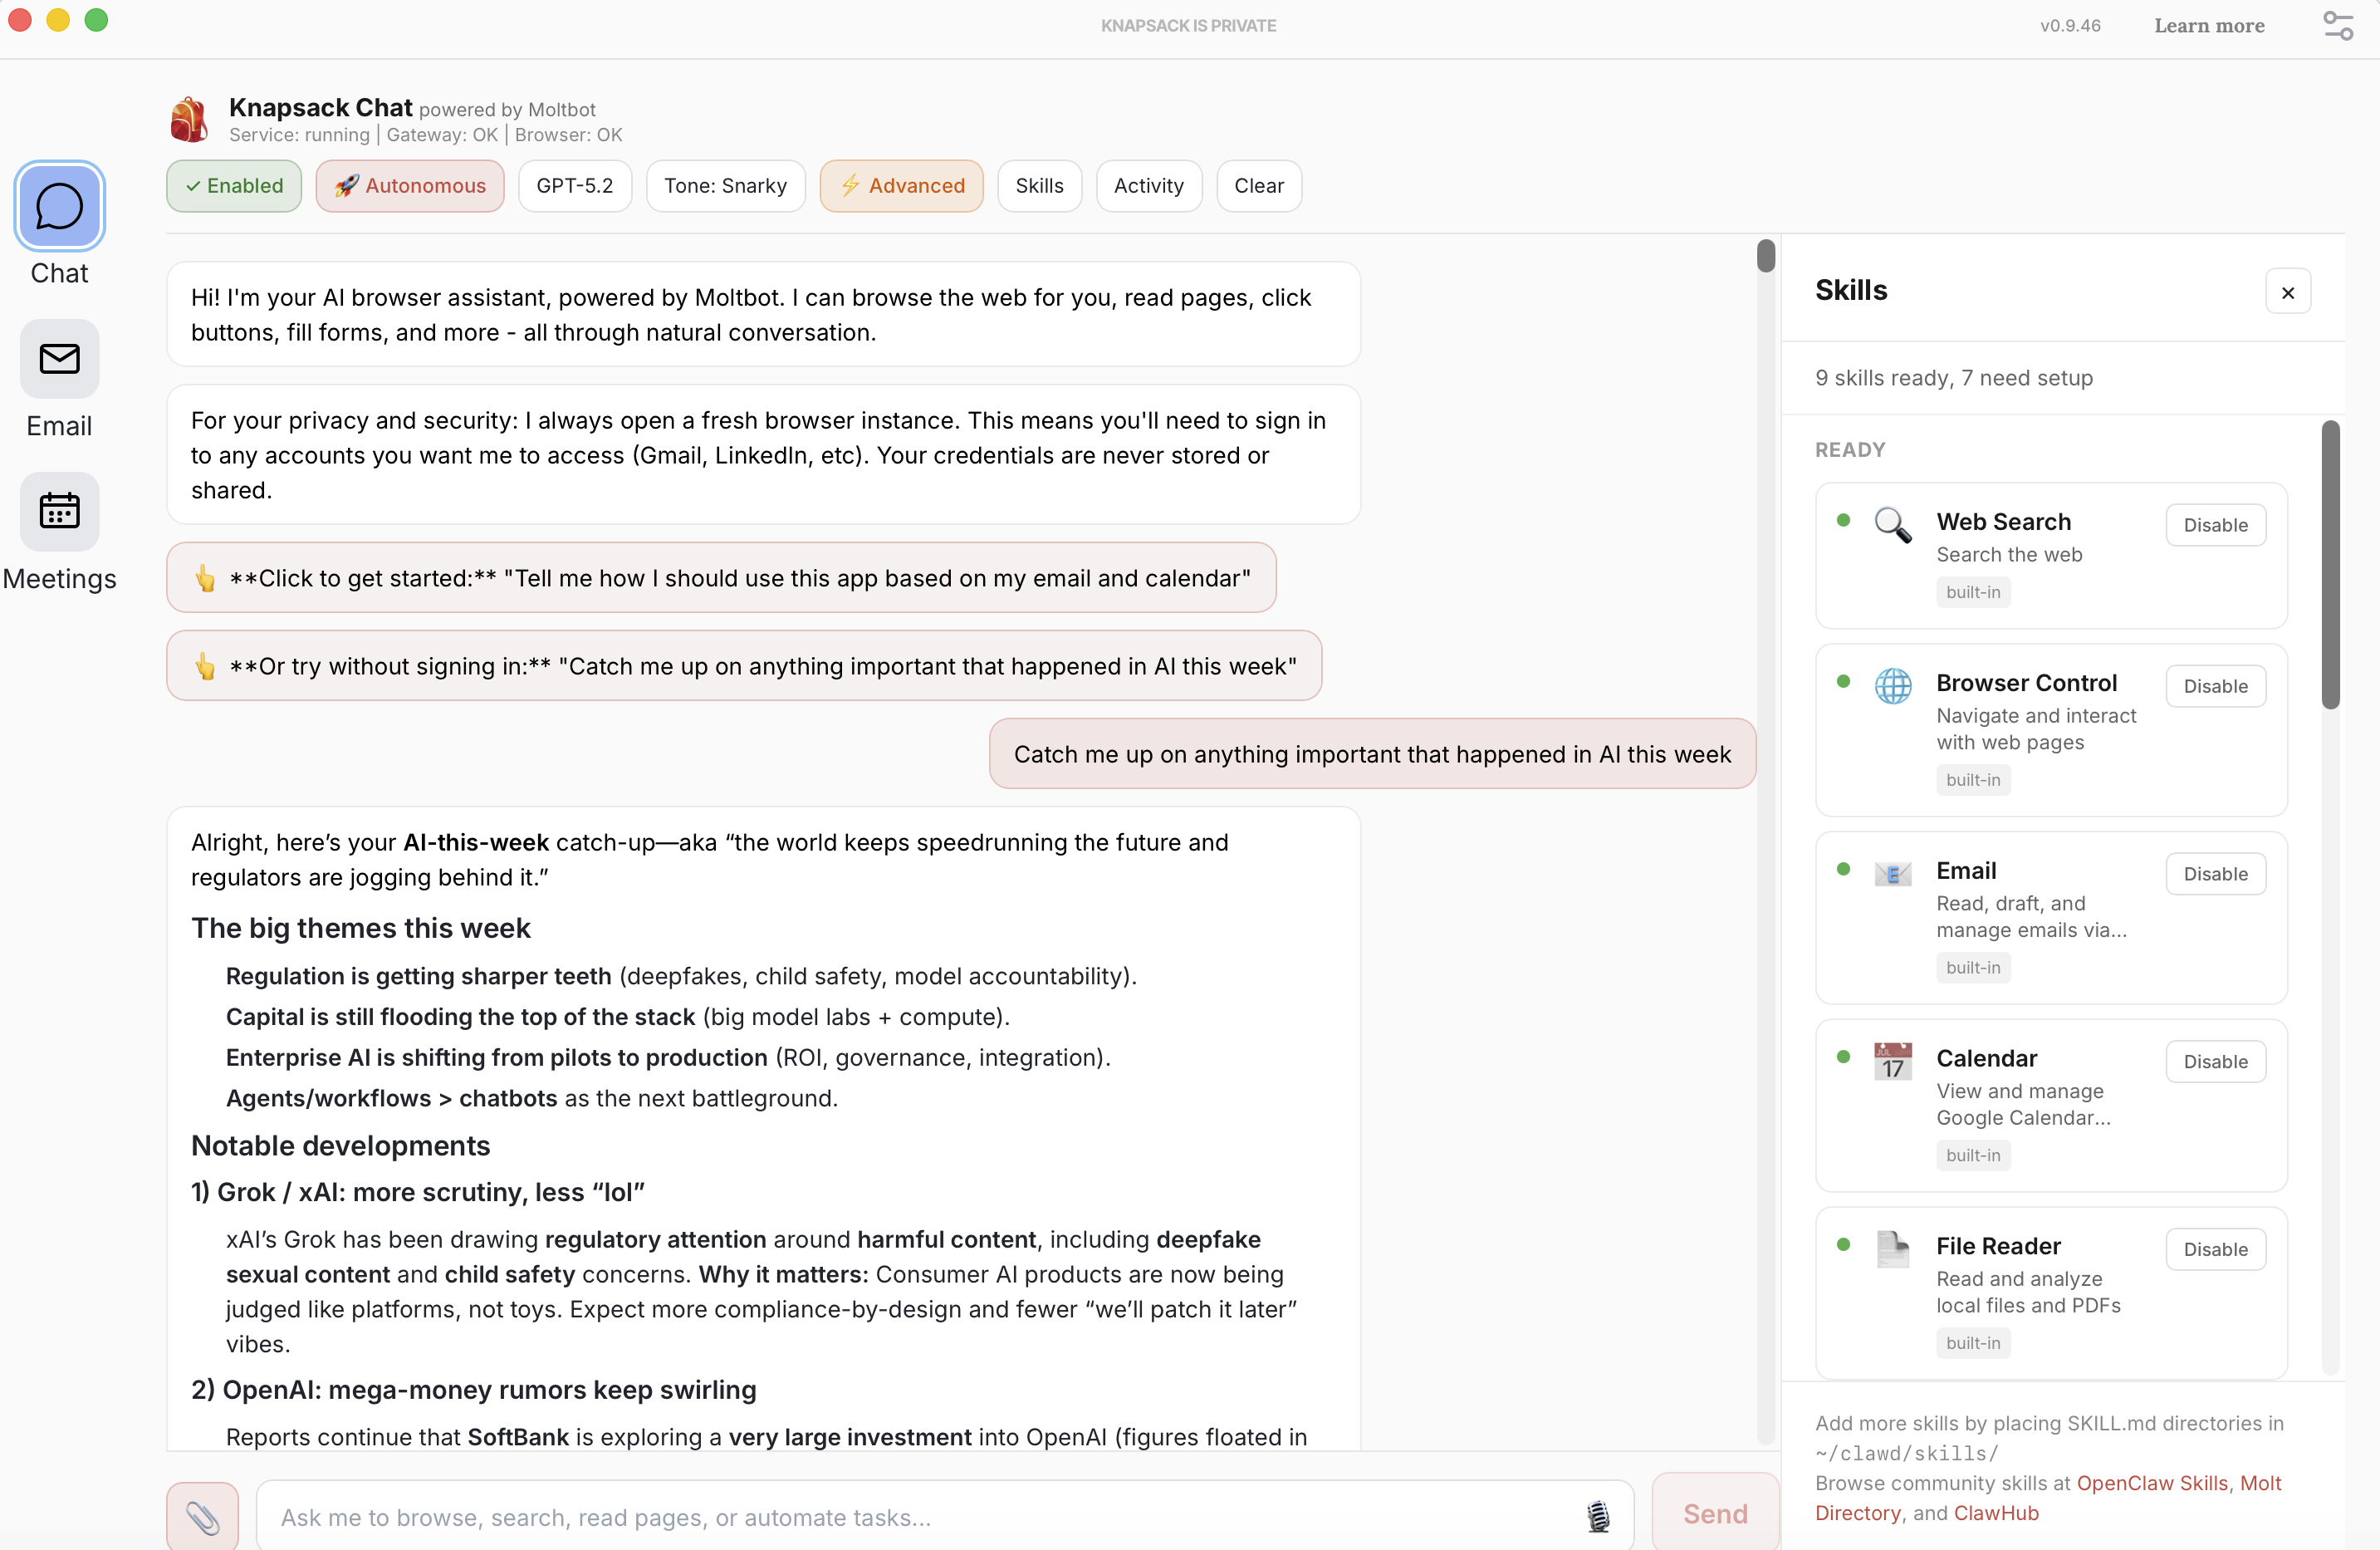Open the GPT-5.2 model selector
Image resolution: width=2380 pixels, height=1550 pixels.
[574, 185]
